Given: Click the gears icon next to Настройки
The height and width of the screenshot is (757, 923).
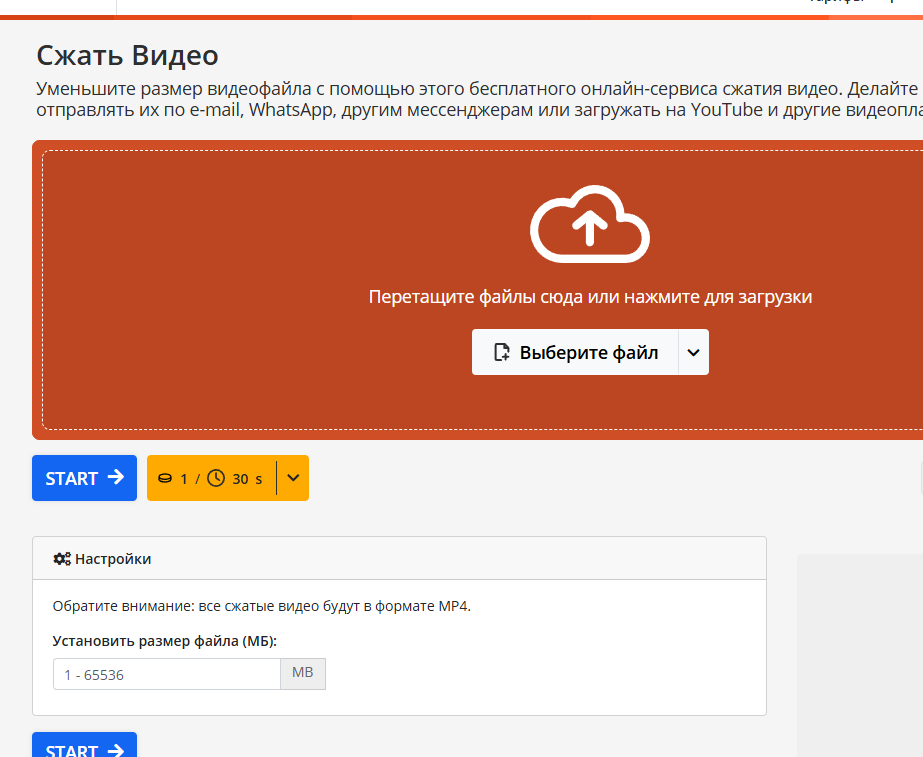Looking at the screenshot, I should coord(62,559).
